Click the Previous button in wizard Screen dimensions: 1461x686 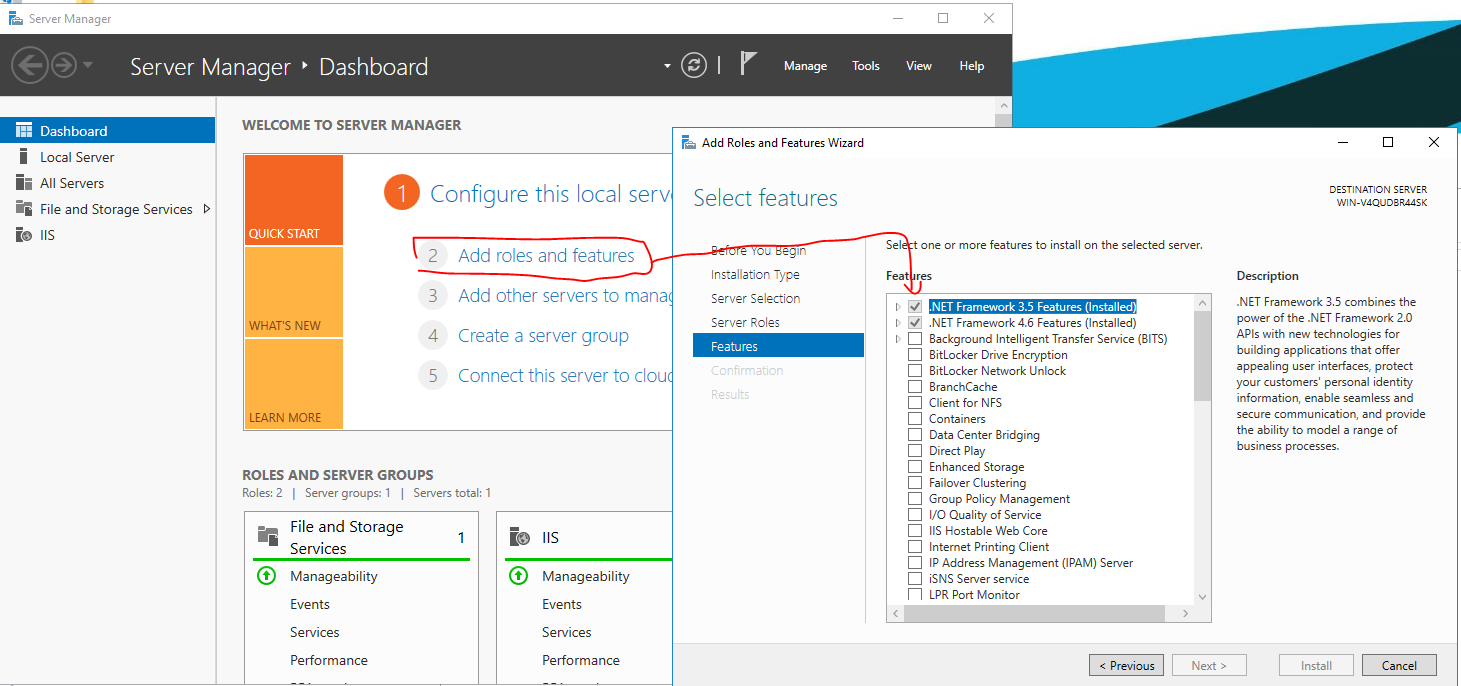click(x=1126, y=666)
